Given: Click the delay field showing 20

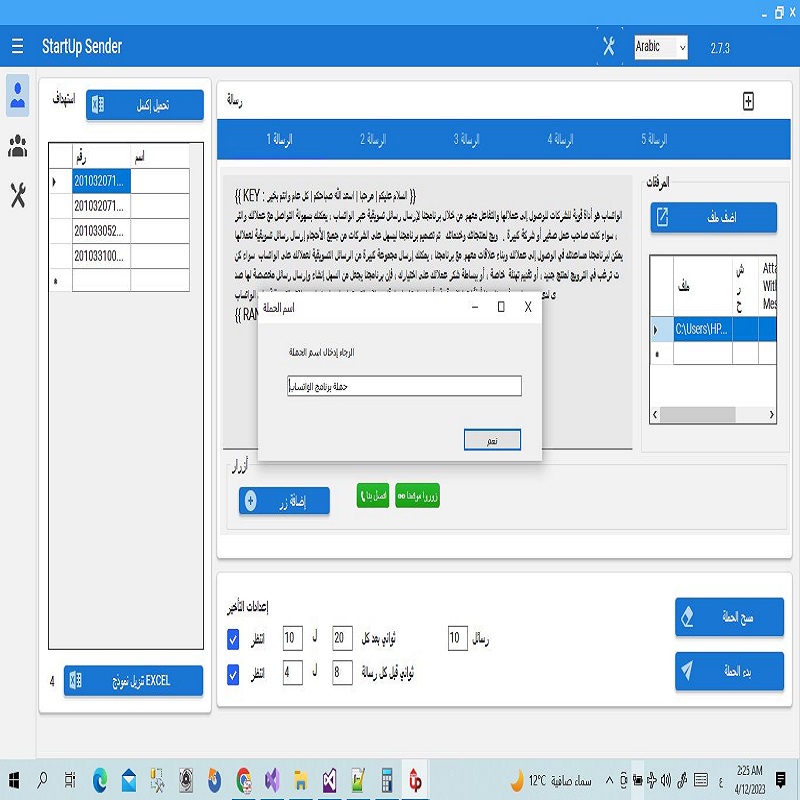Looking at the screenshot, I should pyautogui.click(x=342, y=638).
